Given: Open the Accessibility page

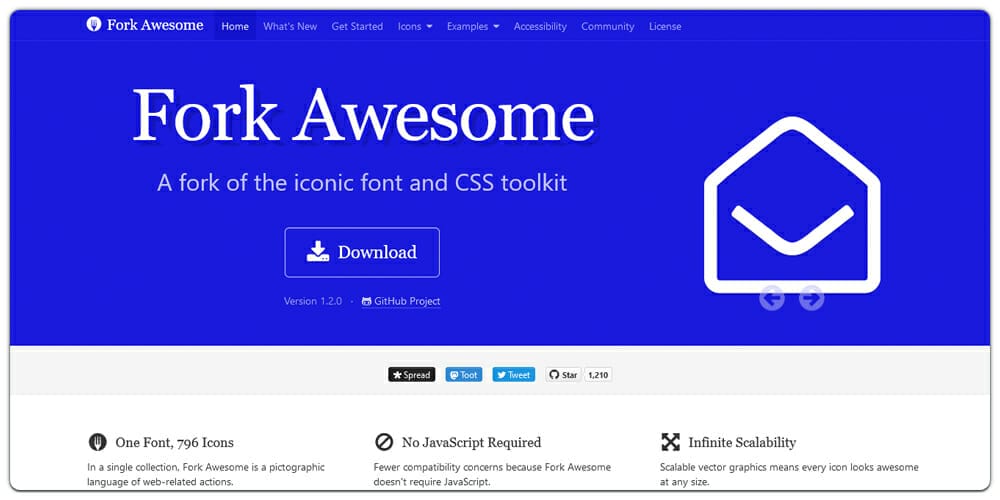Looking at the screenshot, I should [x=540, y=26].
